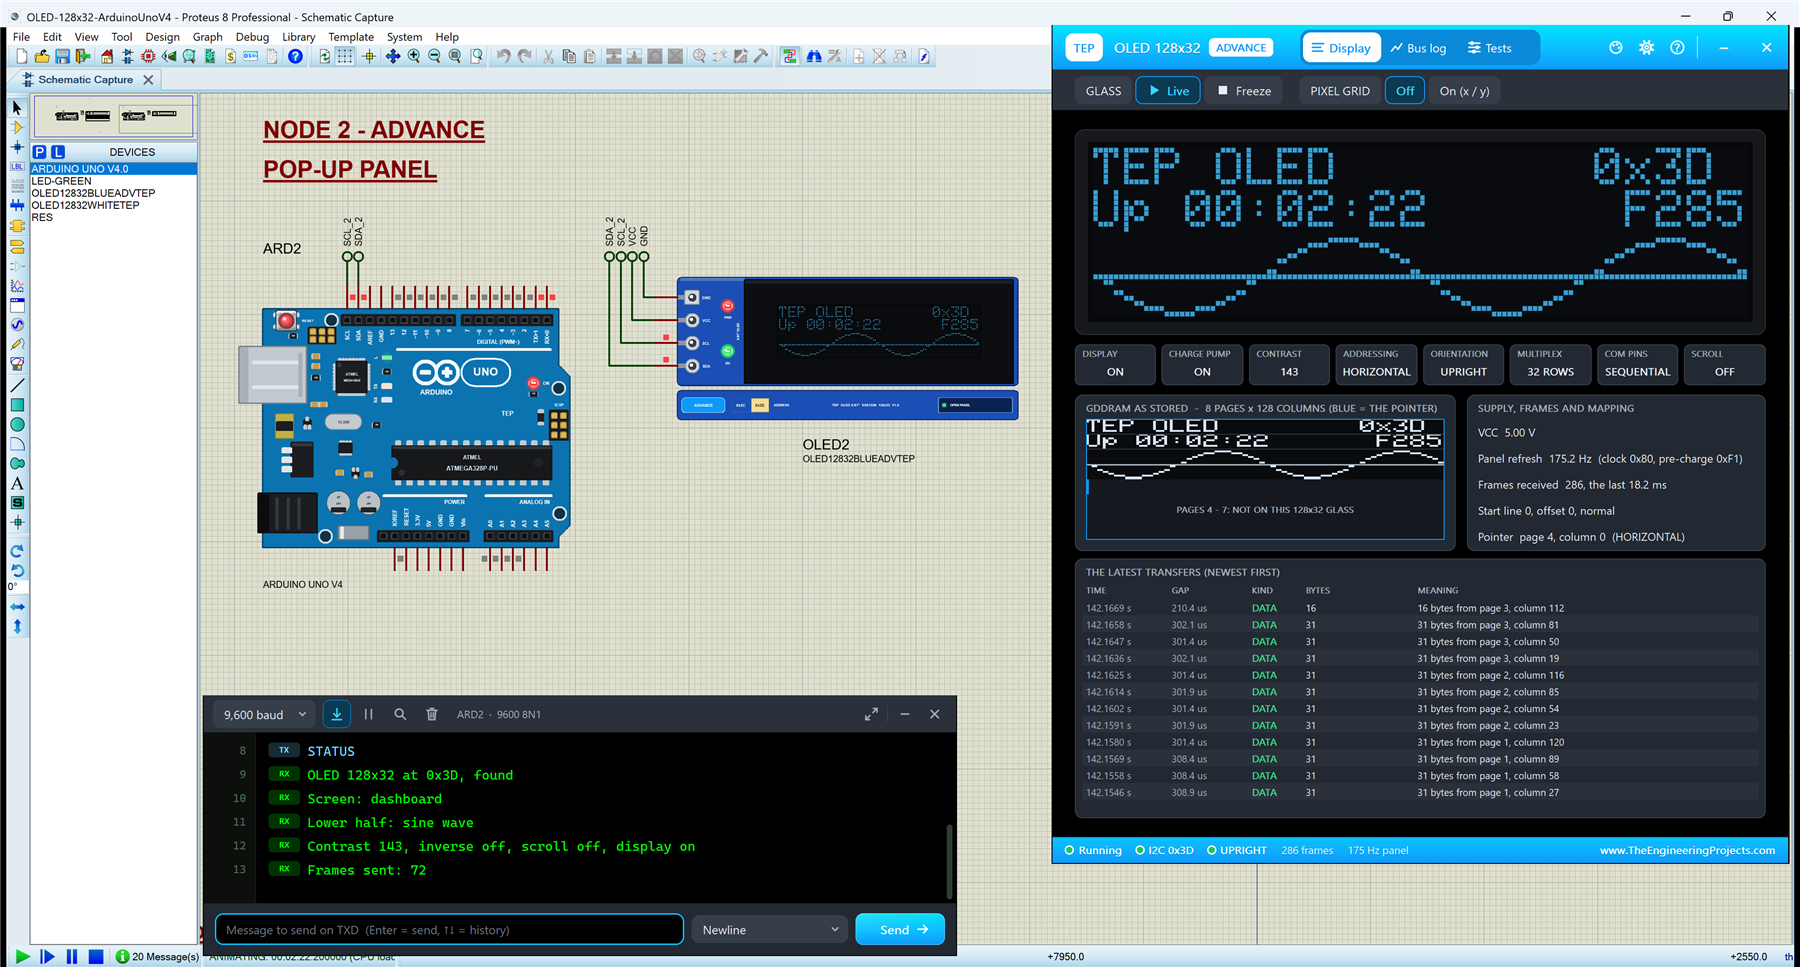This screenshot has width=1800, height=967.
Task: Open the gear settings in OLED panel
Action: coord(1646,48)
